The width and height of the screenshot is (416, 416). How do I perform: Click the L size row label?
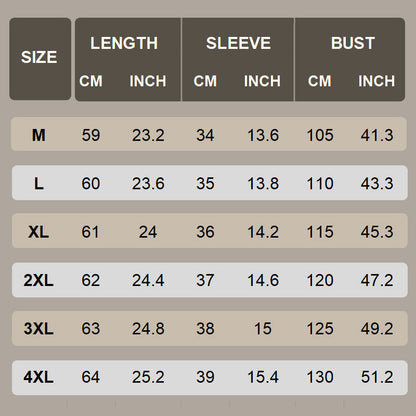pos(39,184)
